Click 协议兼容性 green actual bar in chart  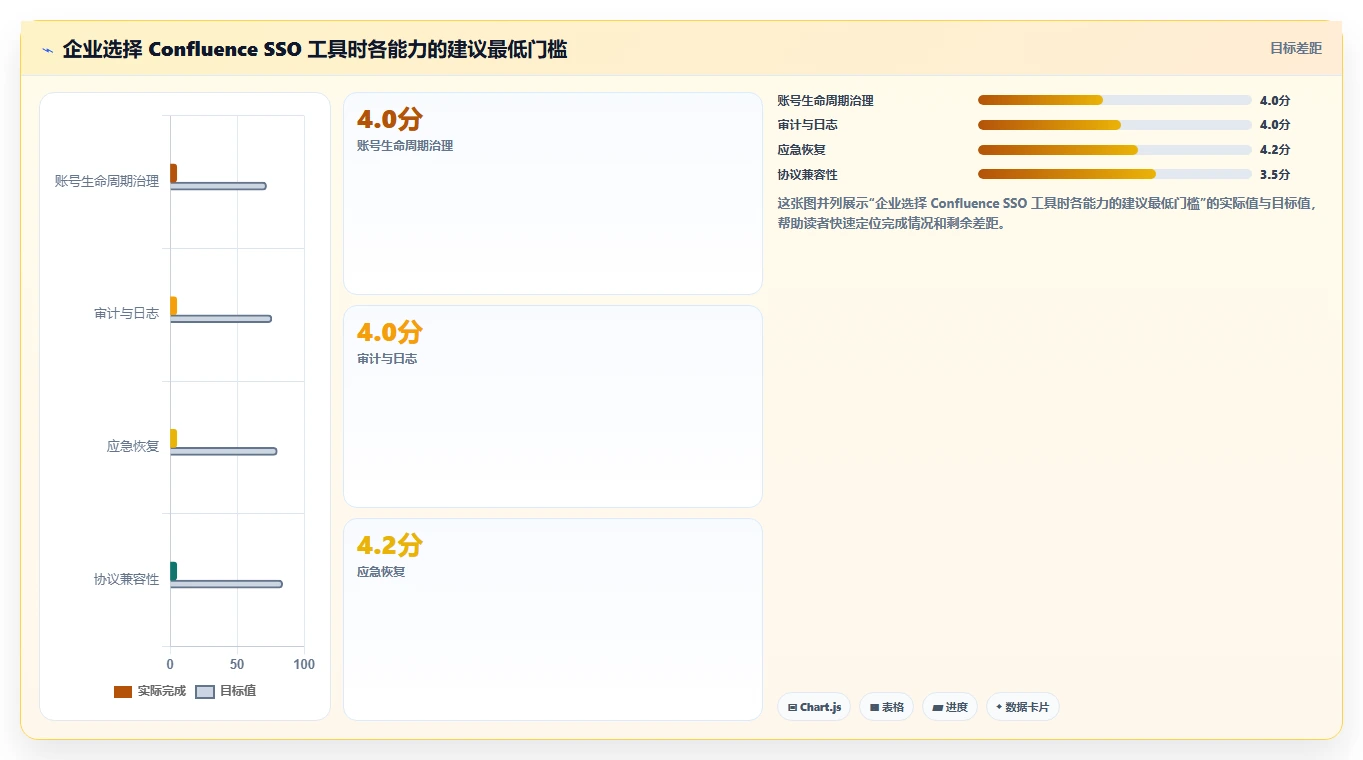pyautogui.click(x=173, y=571)
